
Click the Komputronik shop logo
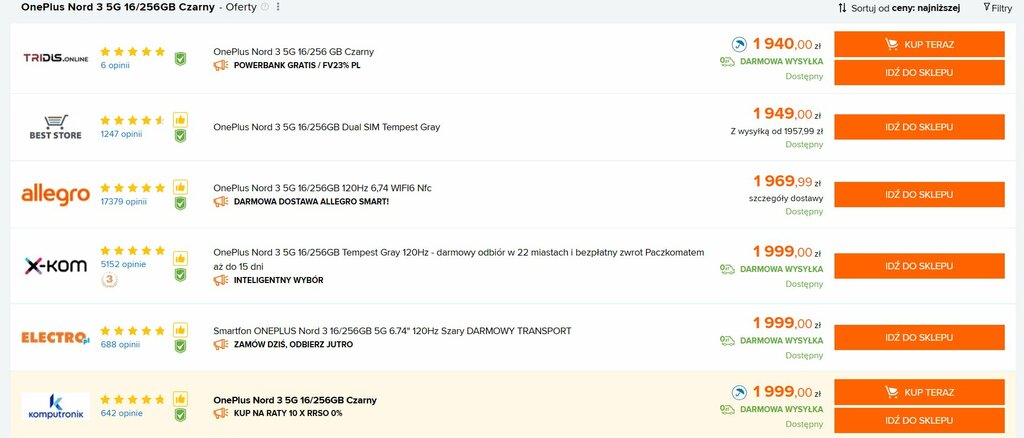[56, 406]
